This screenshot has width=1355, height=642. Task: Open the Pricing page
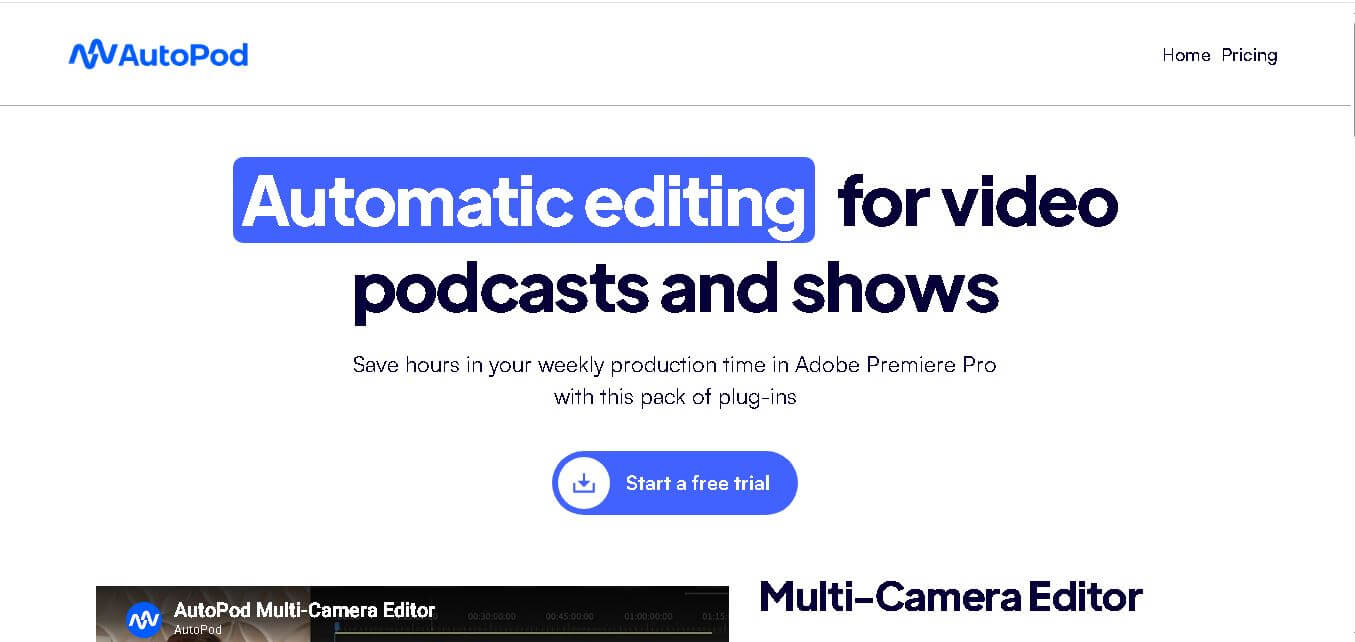coord(1249,55)
